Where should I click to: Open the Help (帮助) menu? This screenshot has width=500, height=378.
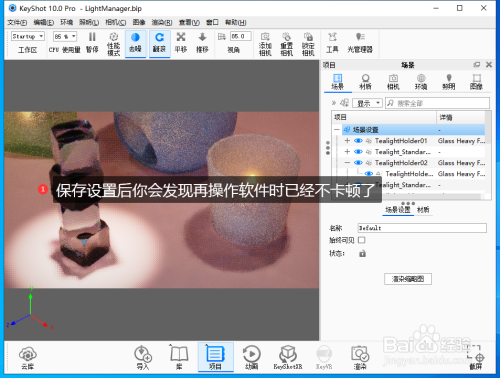coord(235,22)
